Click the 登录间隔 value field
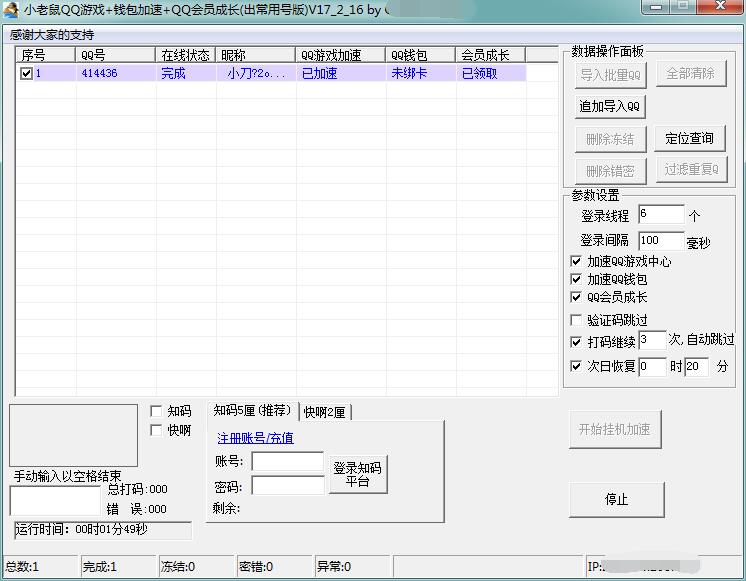746x581 pixels. [x=661, y=241]
